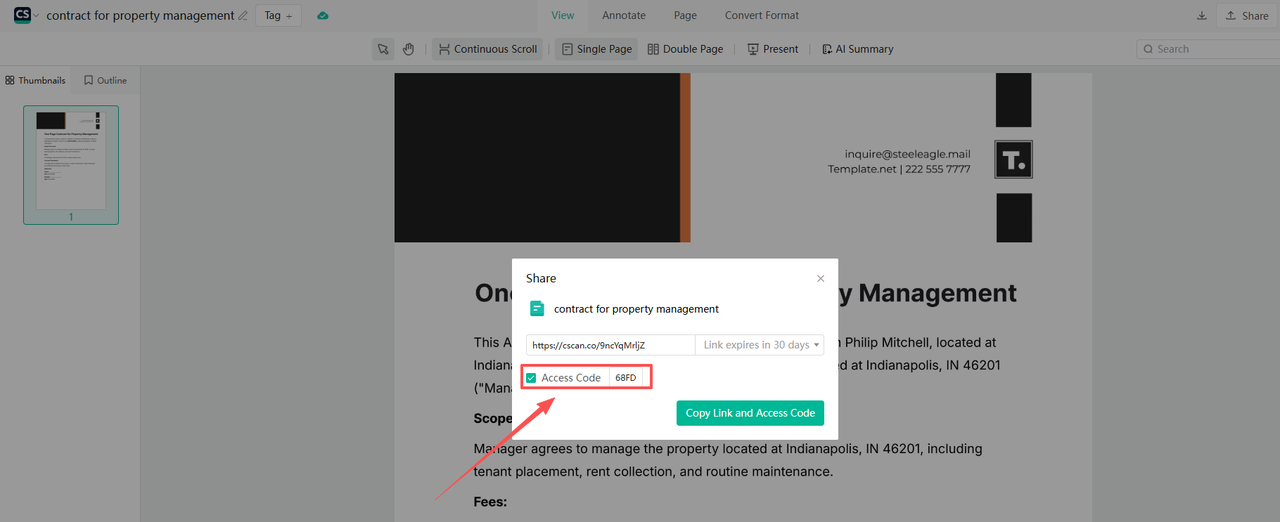This screenshot has width=1280, height=522.
Task: Open the Tag dropdown
Action: [x=278, y=16]
